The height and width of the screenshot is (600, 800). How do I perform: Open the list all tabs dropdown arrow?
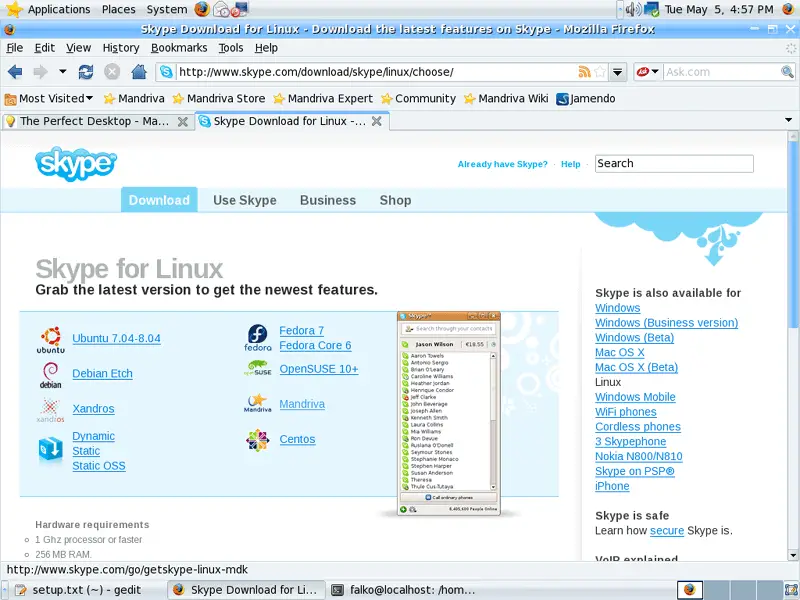788,120
